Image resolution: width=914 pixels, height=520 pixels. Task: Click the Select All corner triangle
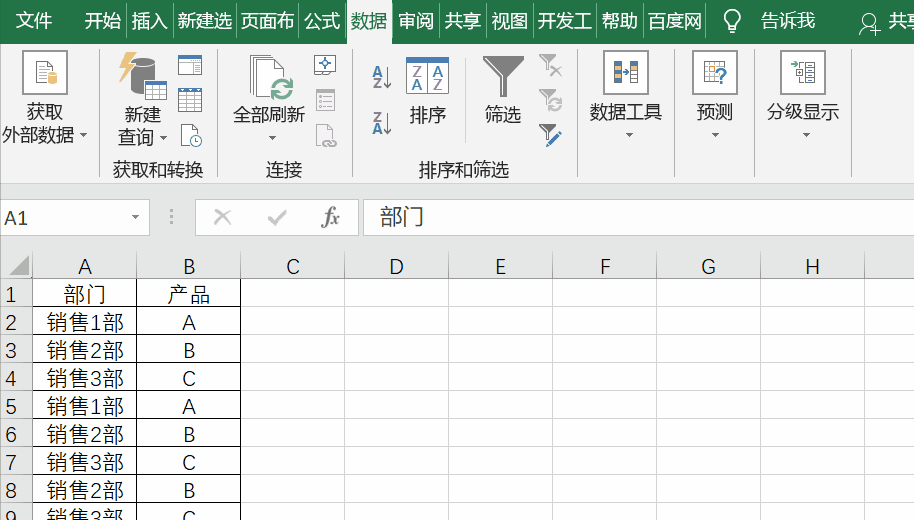coord(19,266)
